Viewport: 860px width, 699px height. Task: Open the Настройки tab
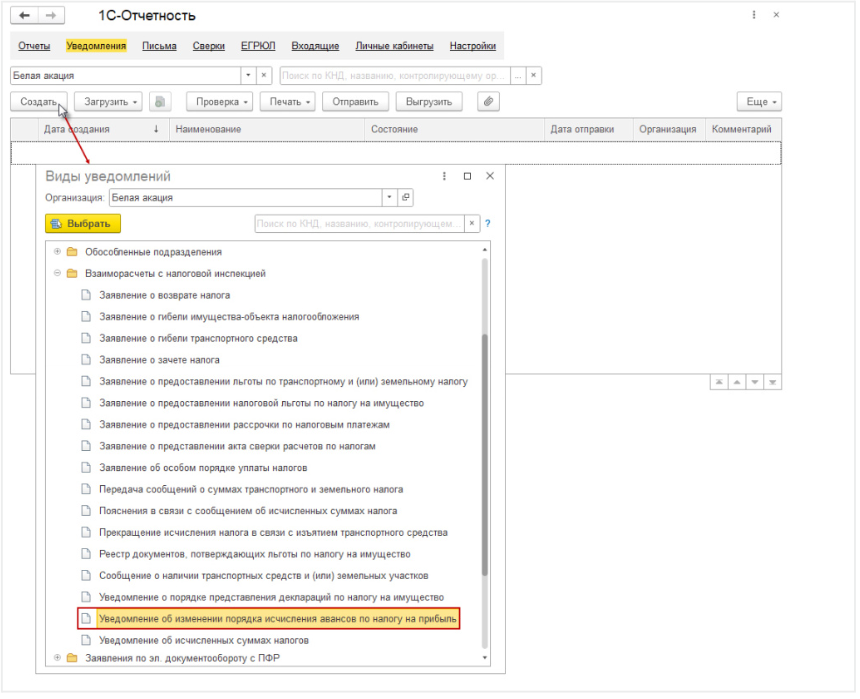tap(472, 46)
